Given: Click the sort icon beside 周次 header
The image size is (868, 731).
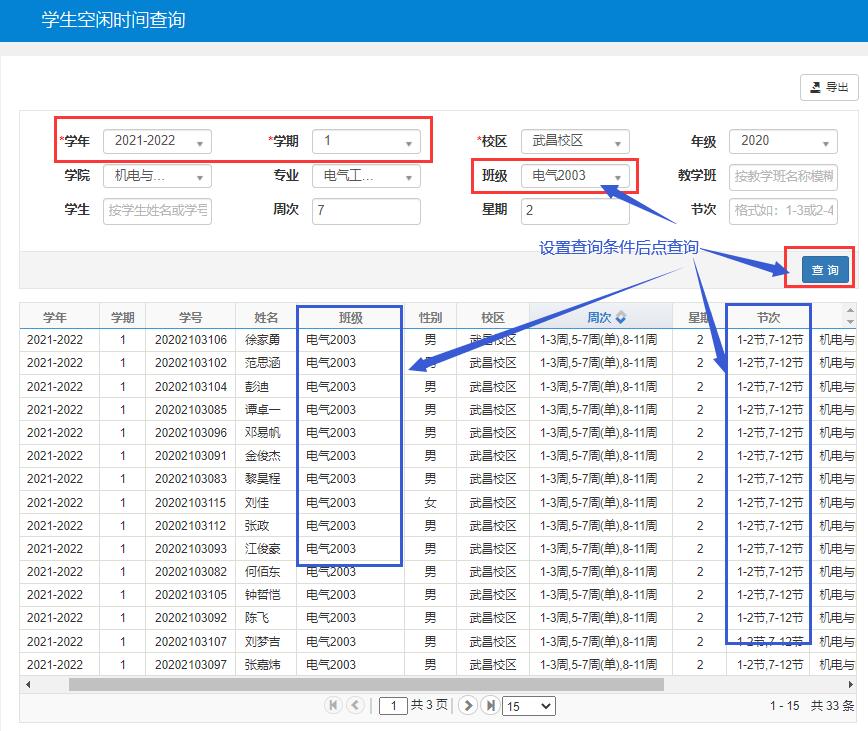Looking at the screenshot, I should click(621, 318).
